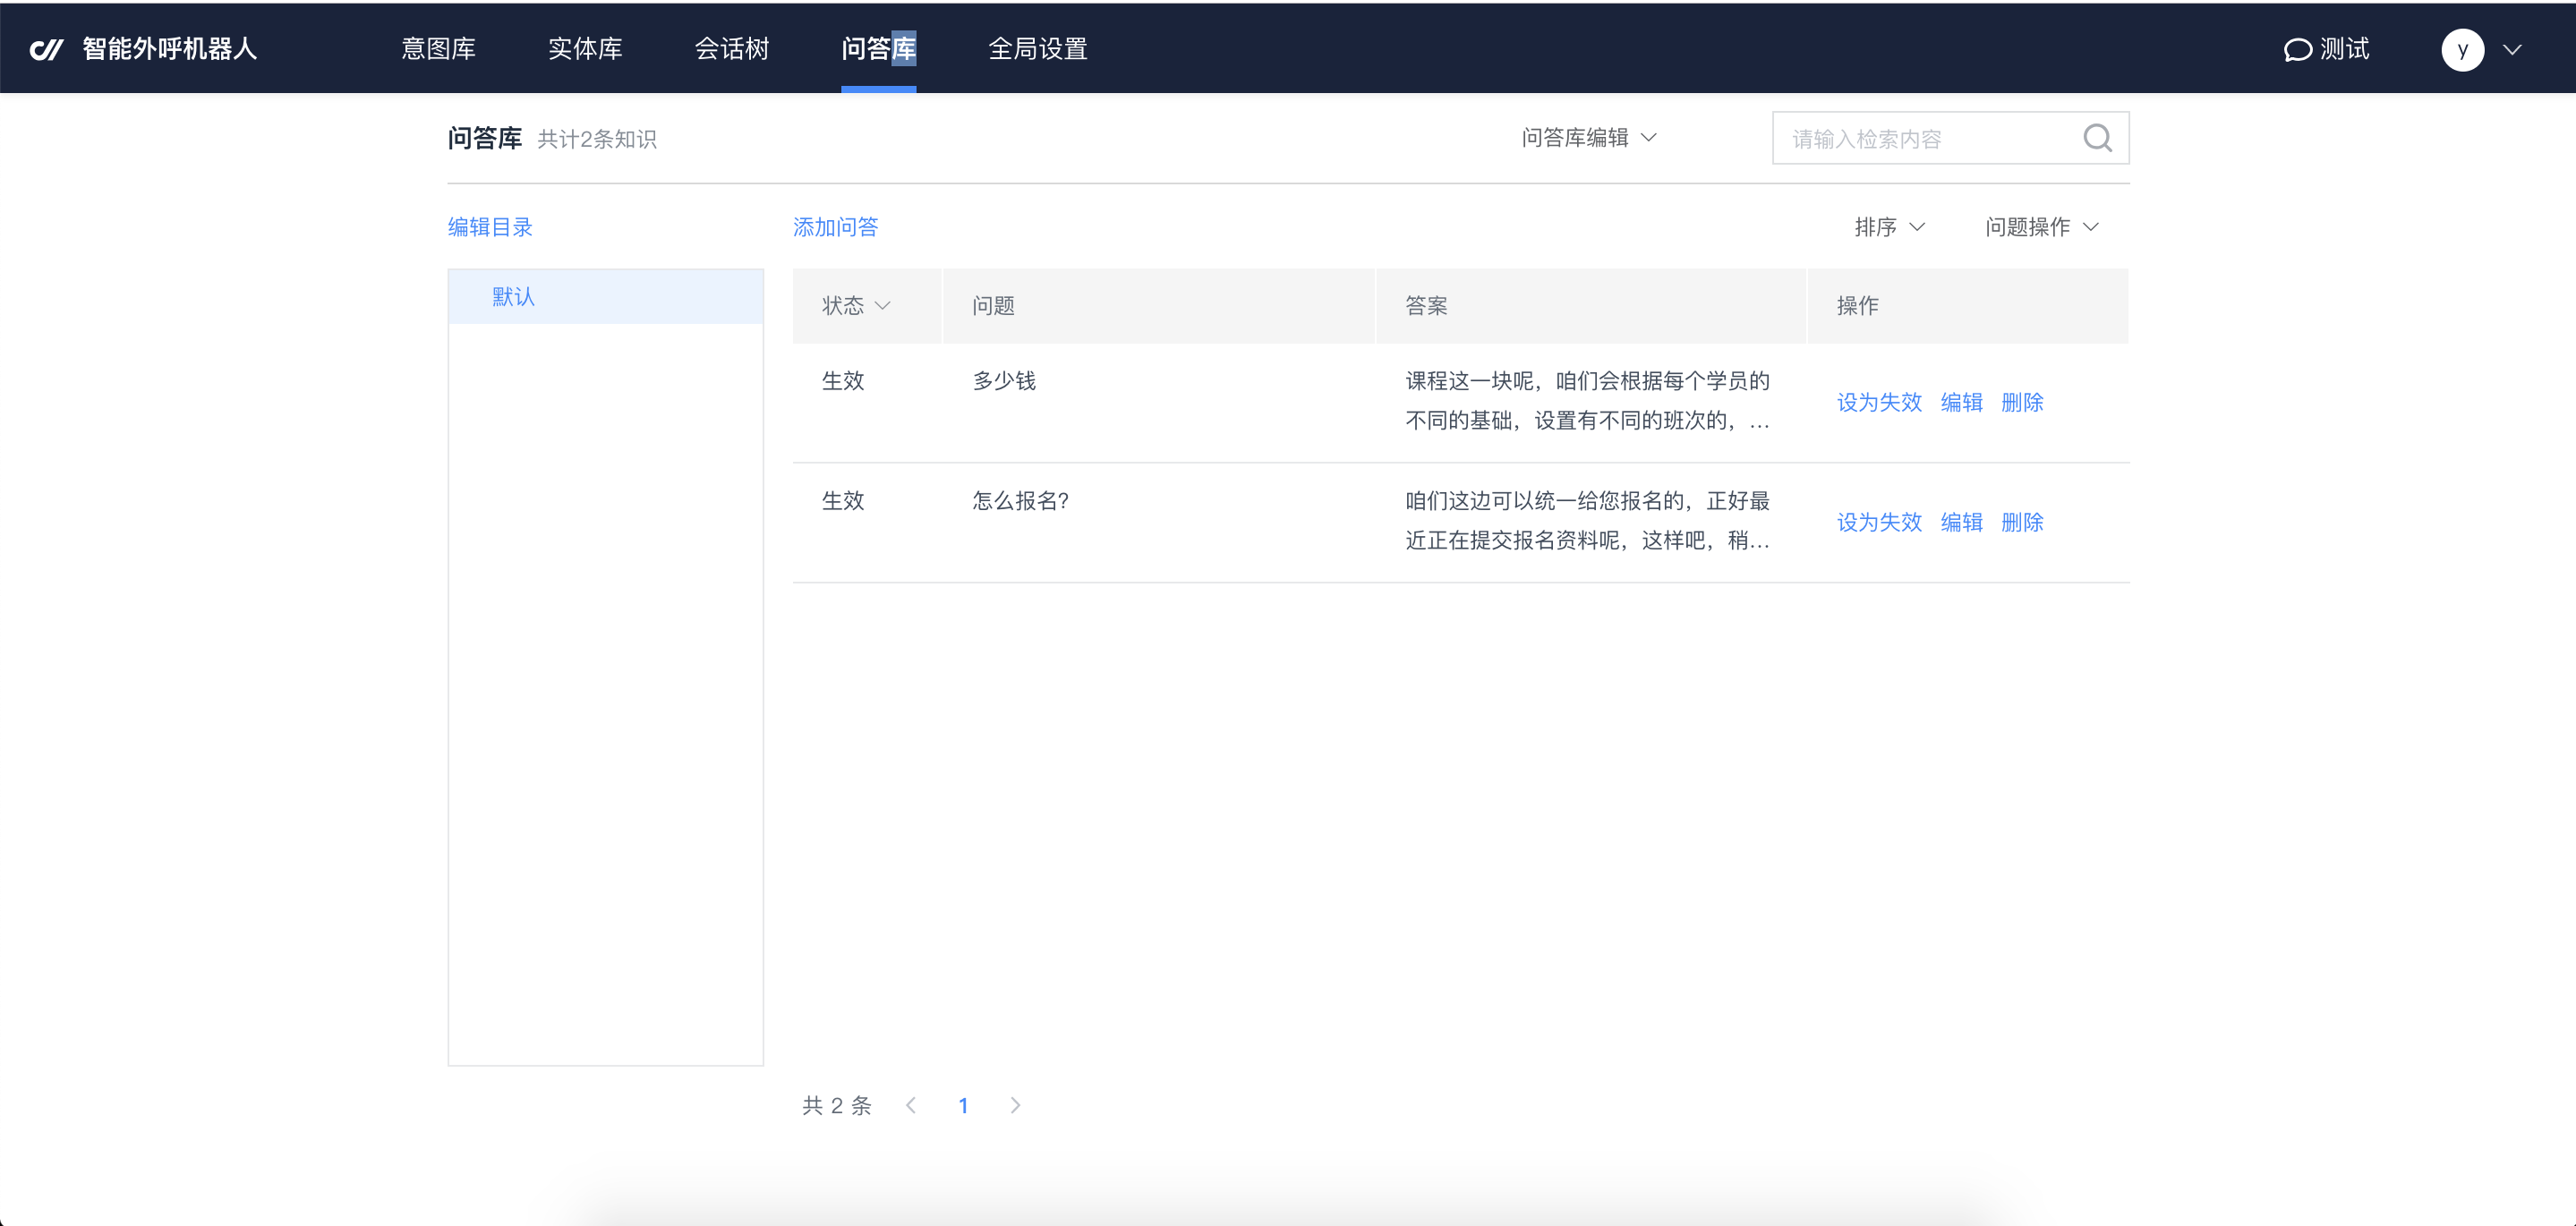Image resolution: width=2576 pixels, height=1226 pixels.
Task: Go to previous page arrow
Action: tap(910, 1105)
